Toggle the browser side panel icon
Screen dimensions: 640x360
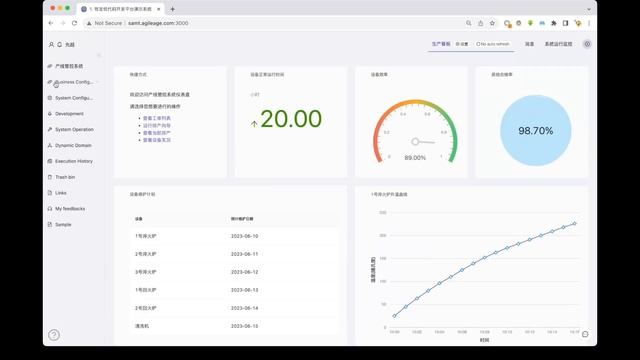pyautogui.click(x=565, y=23)
